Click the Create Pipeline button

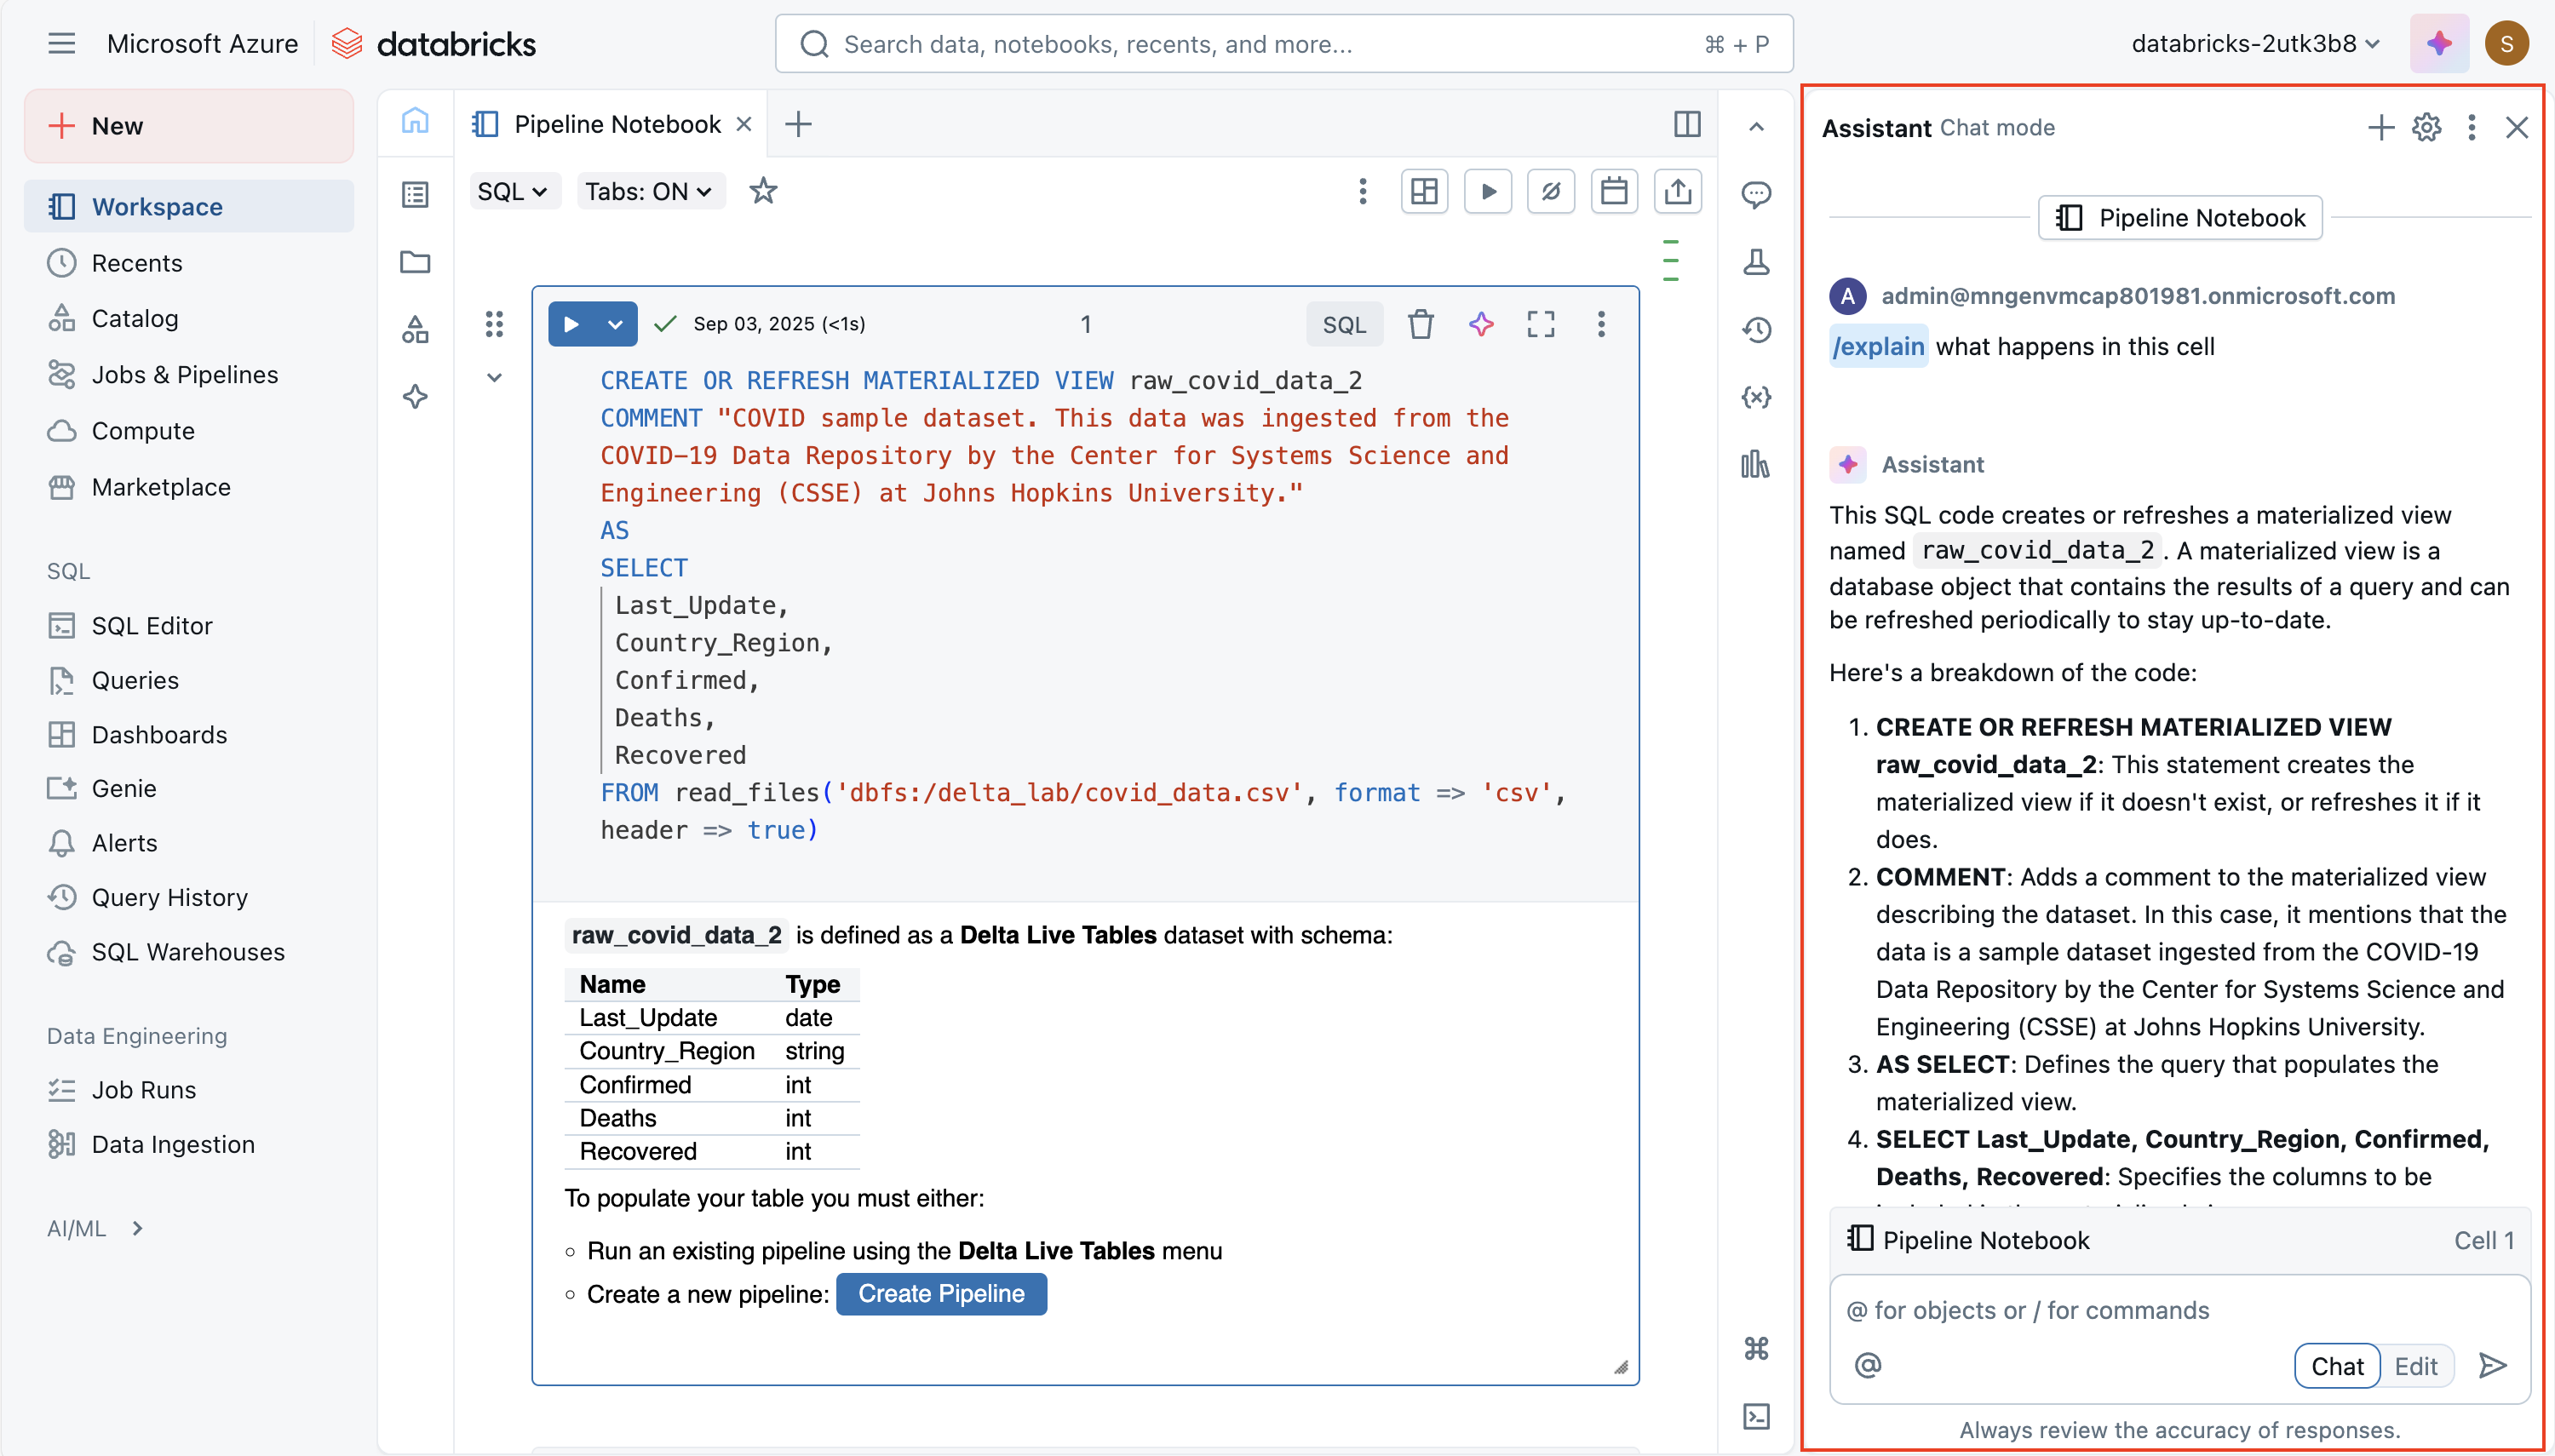[941, 1293]
